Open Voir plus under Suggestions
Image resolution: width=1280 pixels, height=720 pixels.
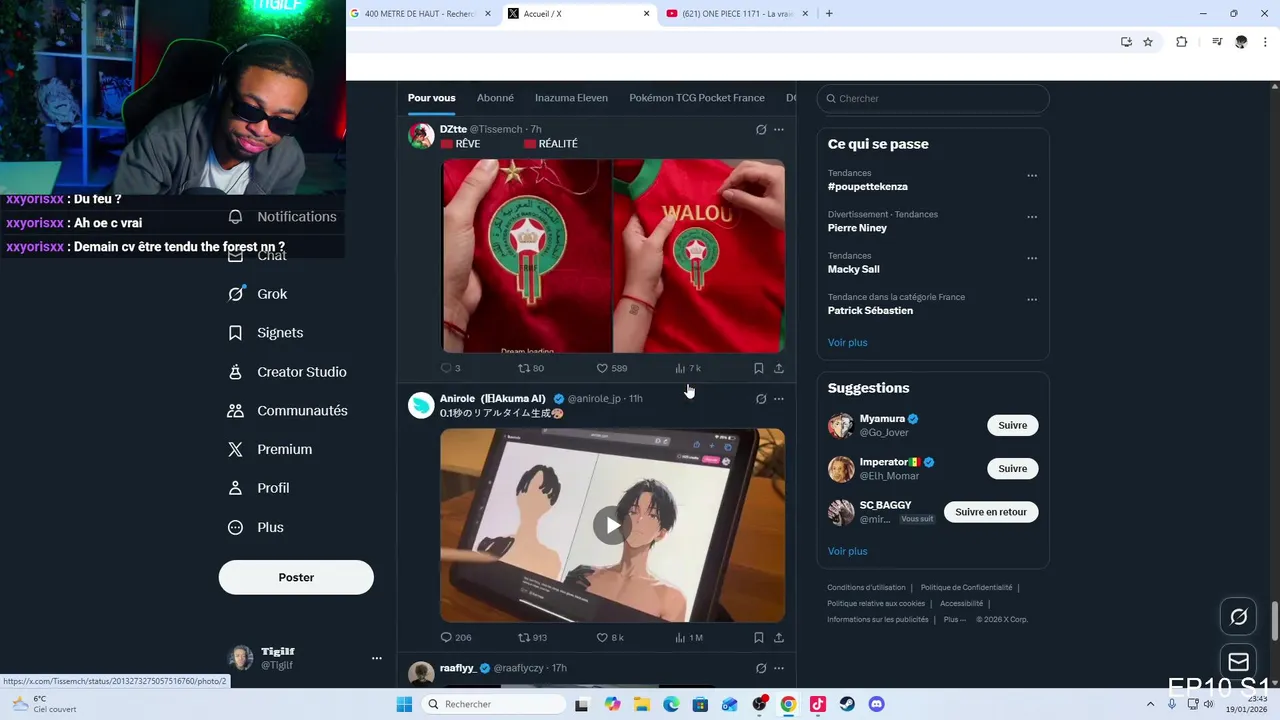click(x=847, y=551)
